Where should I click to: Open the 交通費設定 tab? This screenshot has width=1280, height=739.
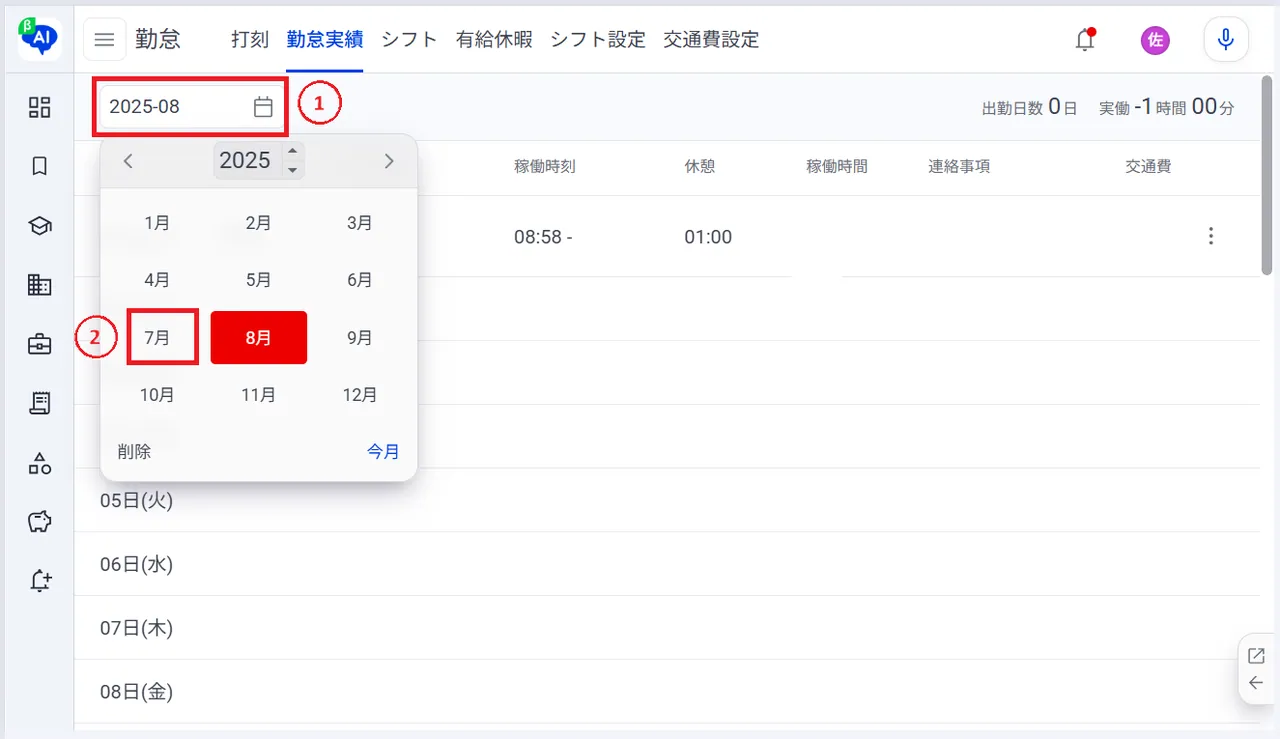click(x=711, y=40)
